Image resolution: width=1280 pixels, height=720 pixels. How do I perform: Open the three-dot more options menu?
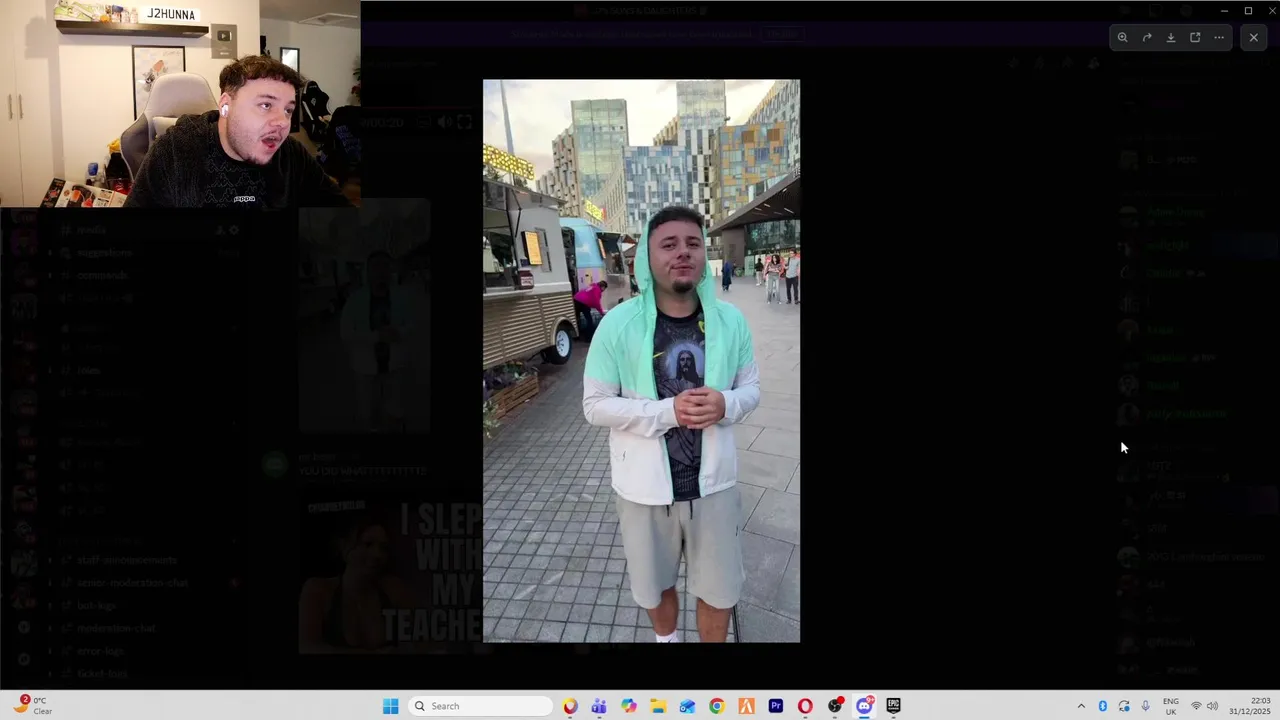pyautogui.click(x=1219, y=37)
